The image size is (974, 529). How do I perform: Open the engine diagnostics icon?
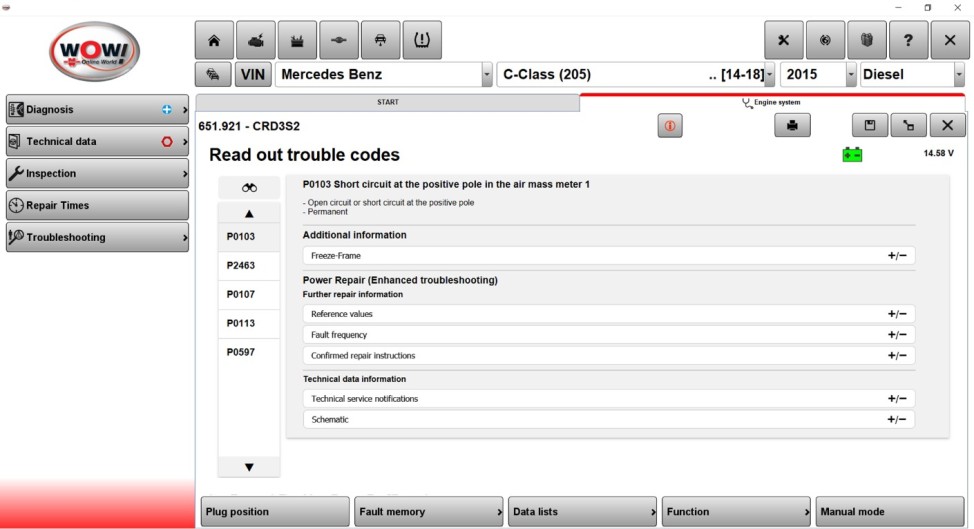pos(256,40)
